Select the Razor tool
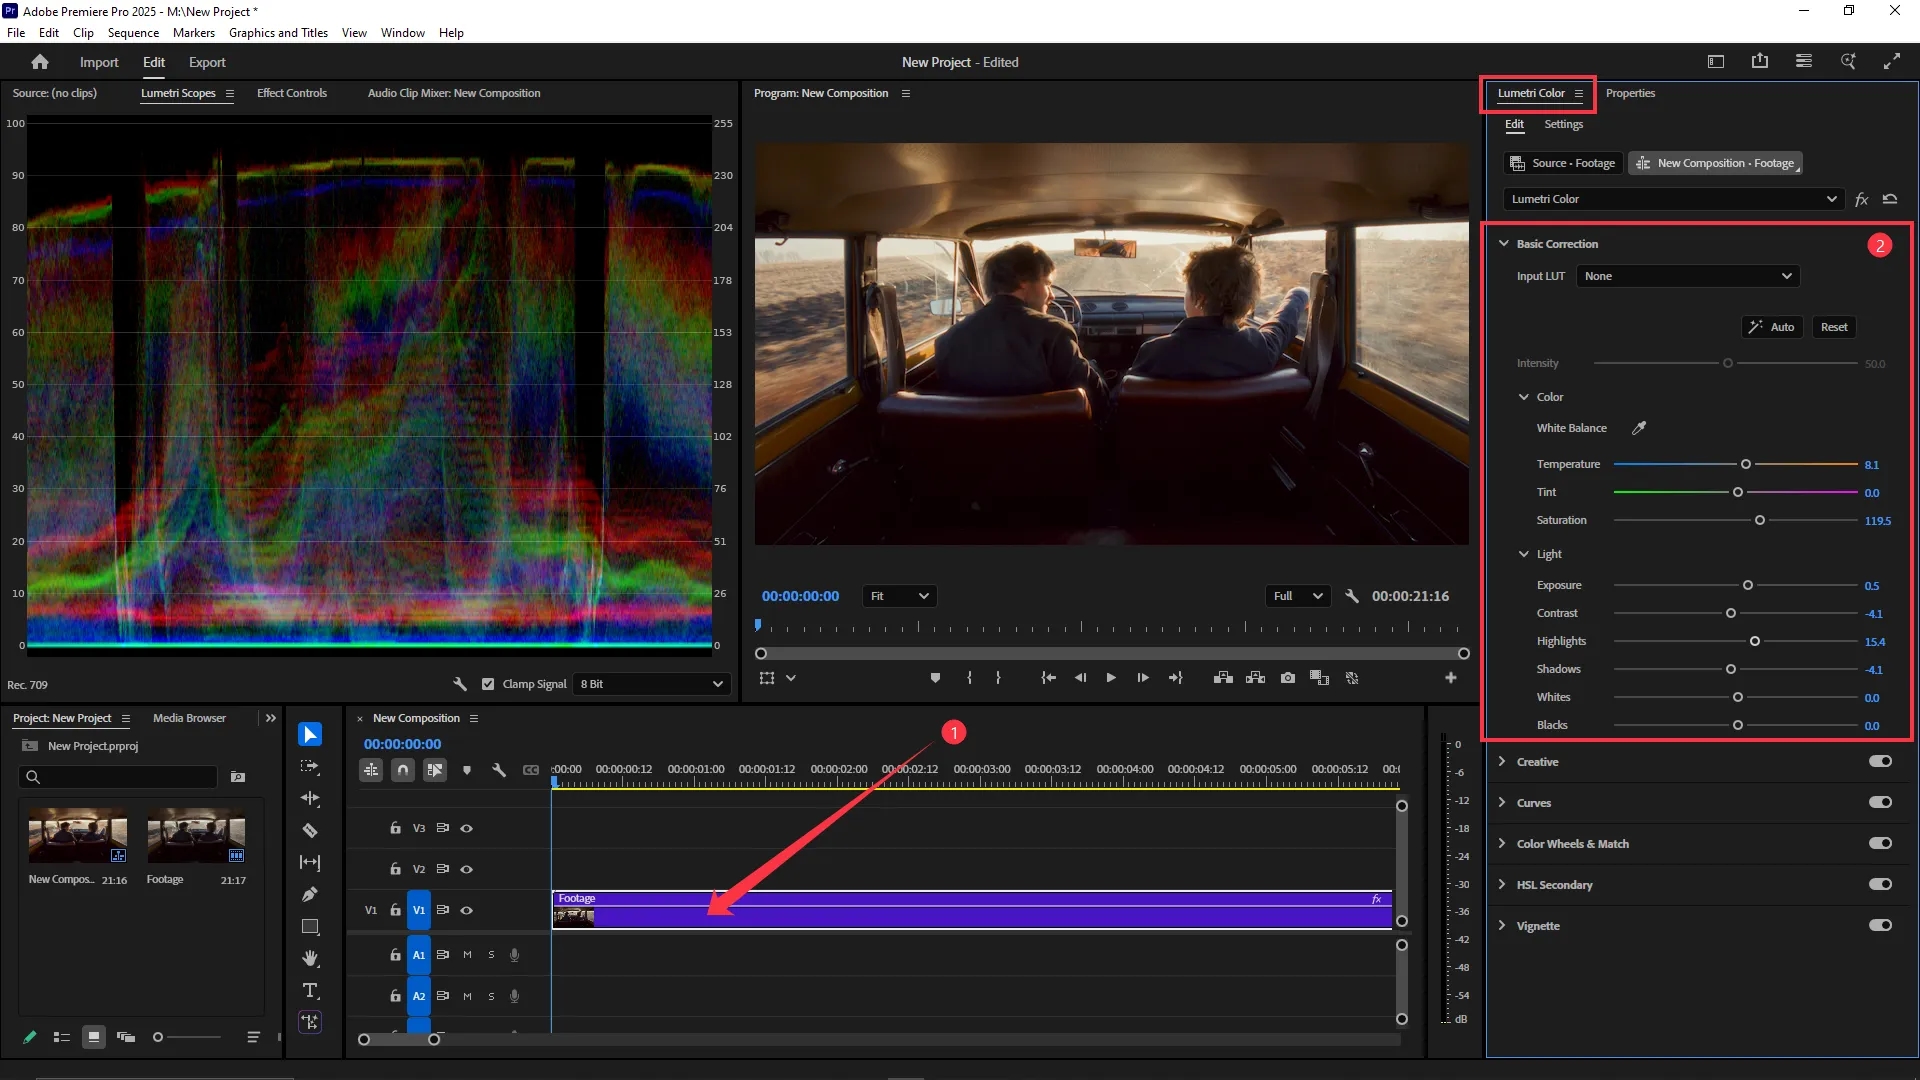 click(310, 831)
